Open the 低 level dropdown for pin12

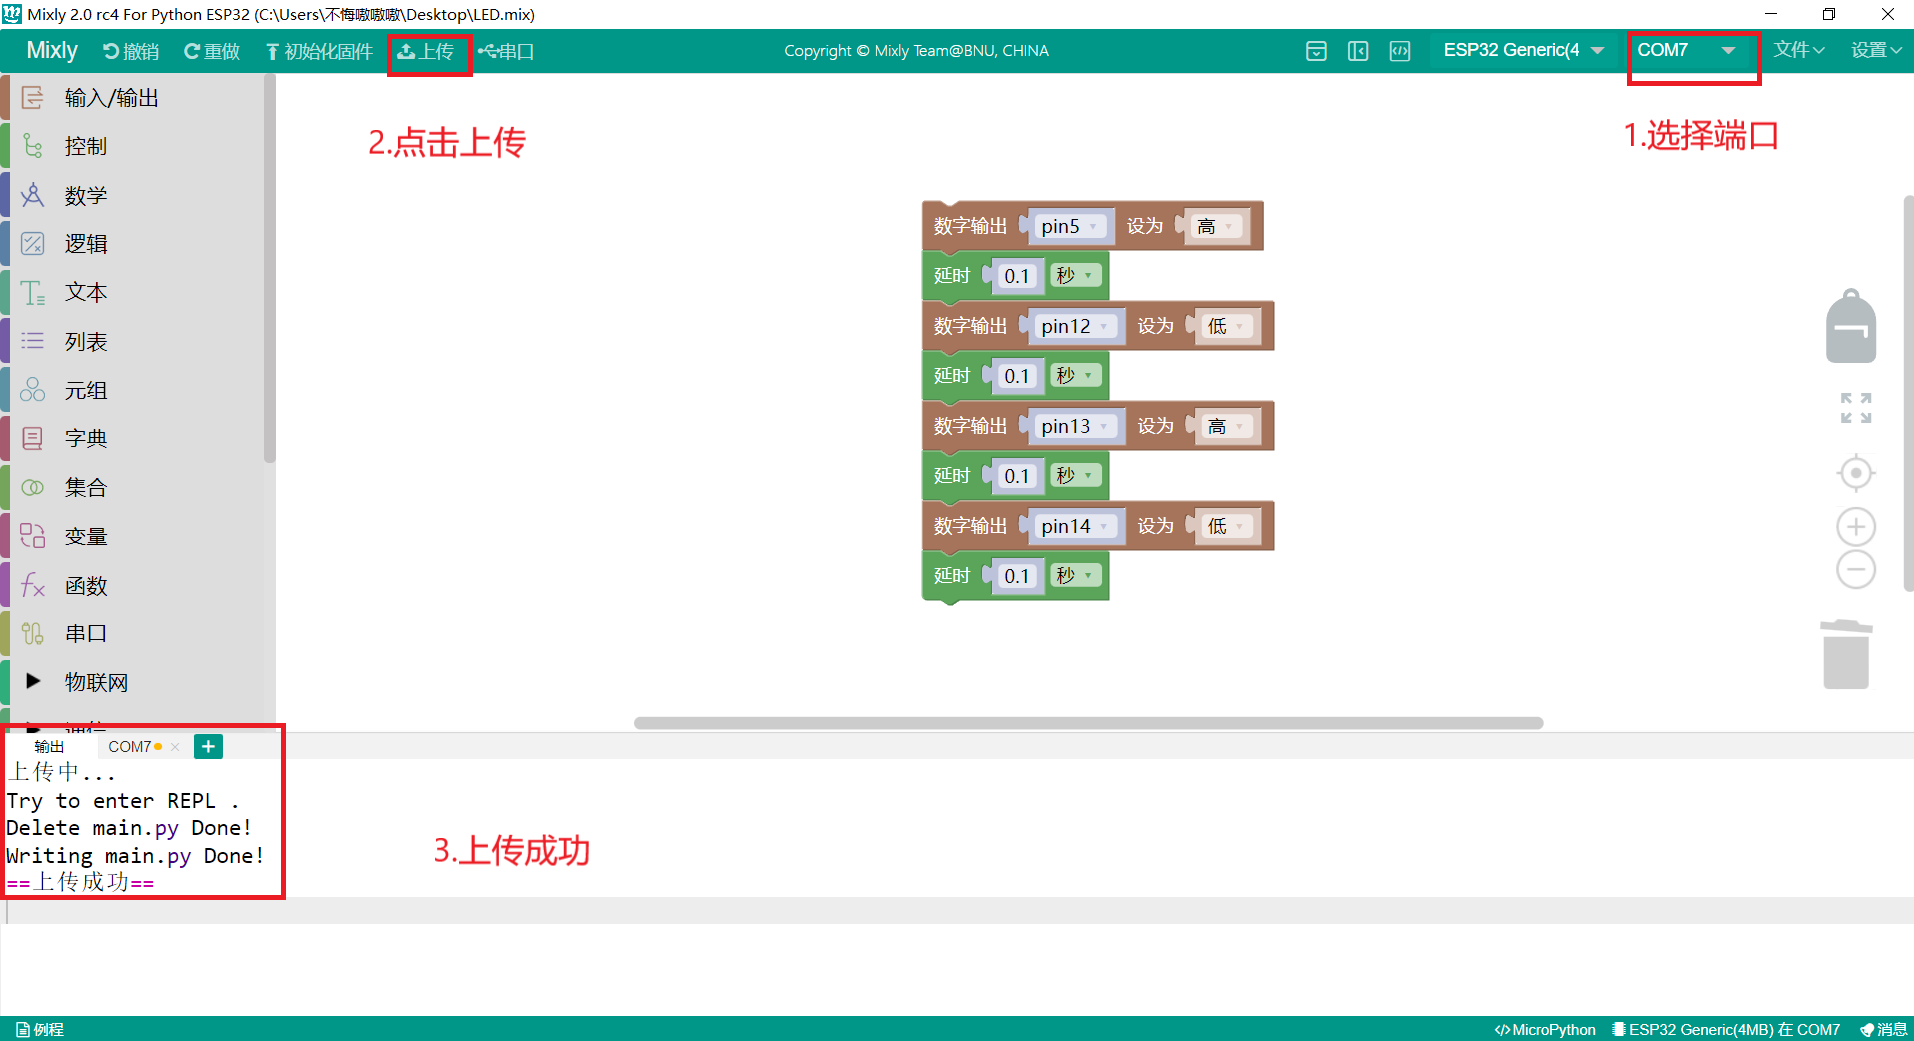[x=1226, y=326]
